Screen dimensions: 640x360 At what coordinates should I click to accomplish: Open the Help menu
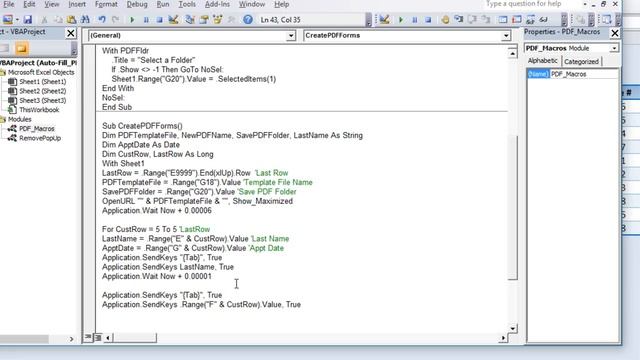coord(282,4)
